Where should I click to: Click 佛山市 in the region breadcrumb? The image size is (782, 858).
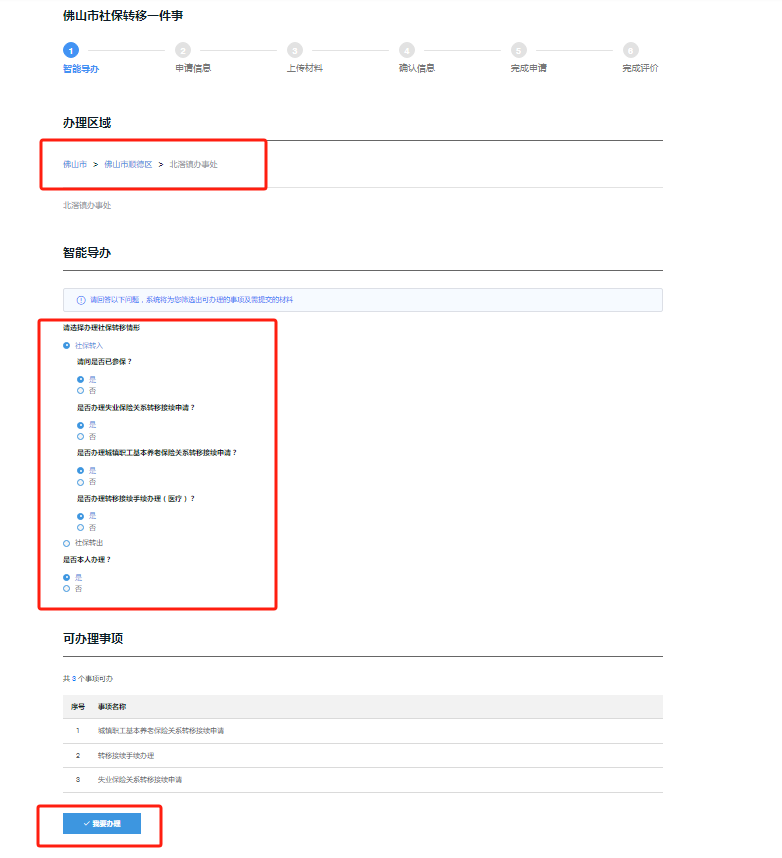point(75,164)
